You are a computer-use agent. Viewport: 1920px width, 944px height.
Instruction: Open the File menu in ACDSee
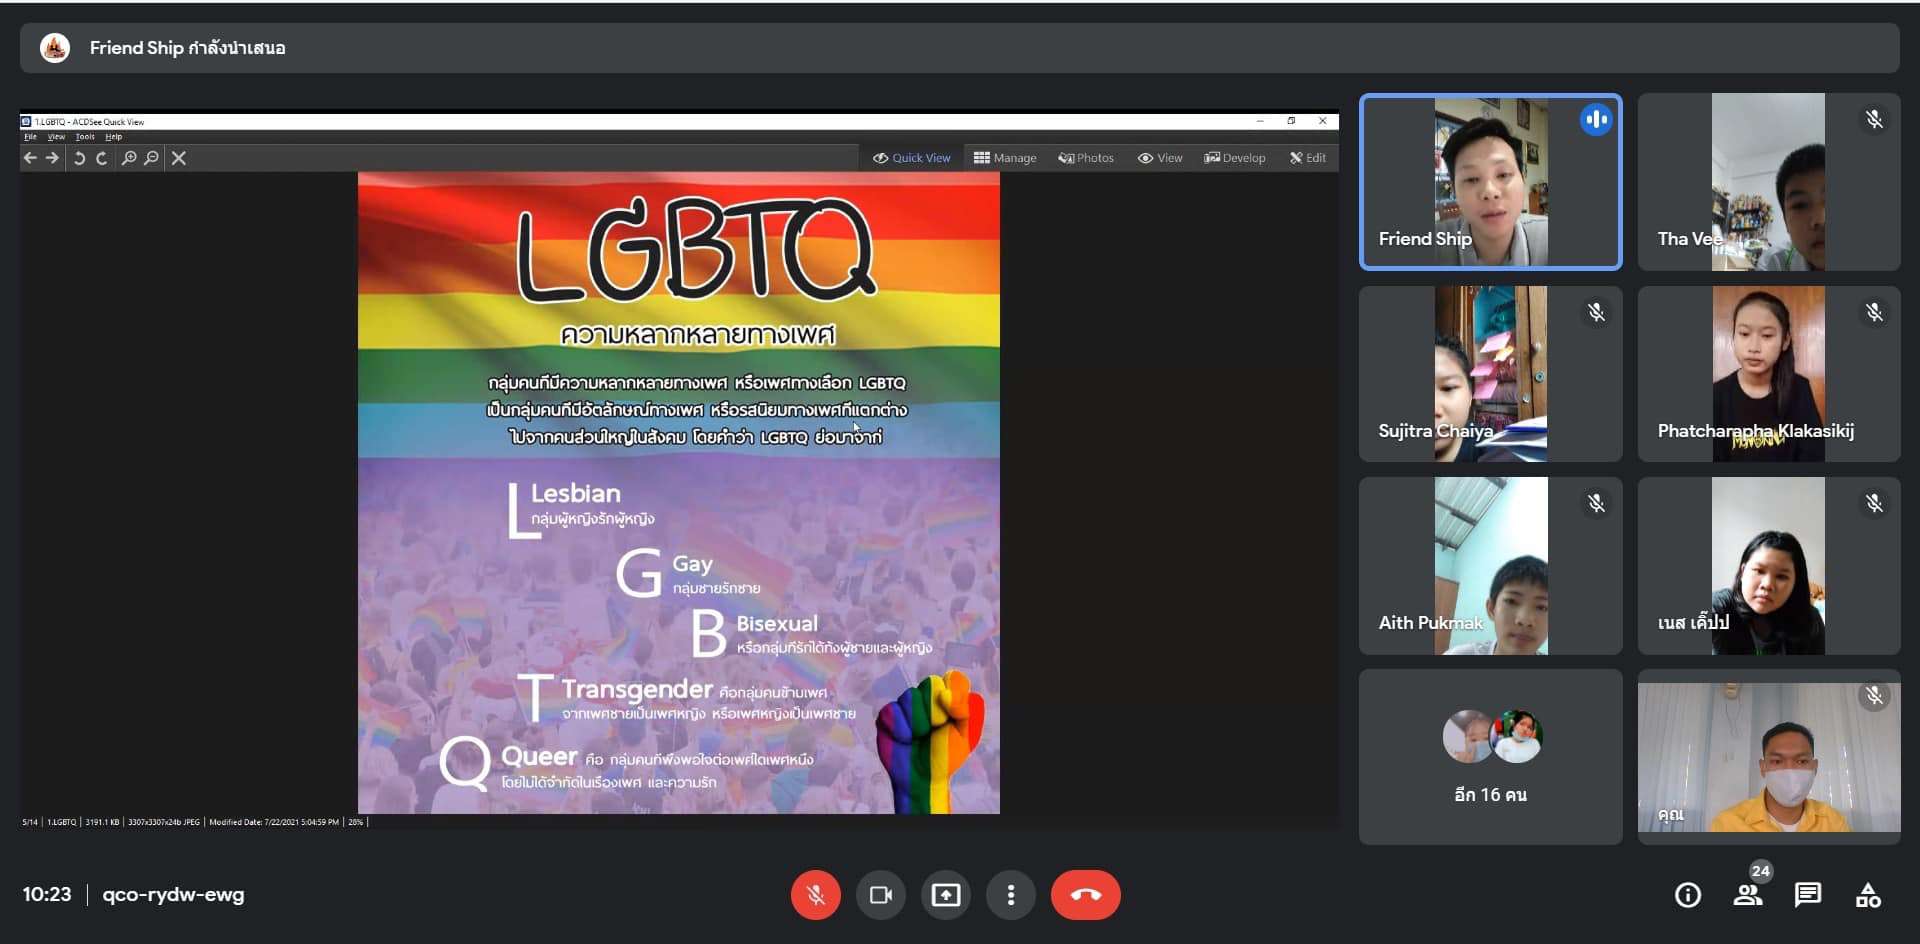(x=30, y=137)
